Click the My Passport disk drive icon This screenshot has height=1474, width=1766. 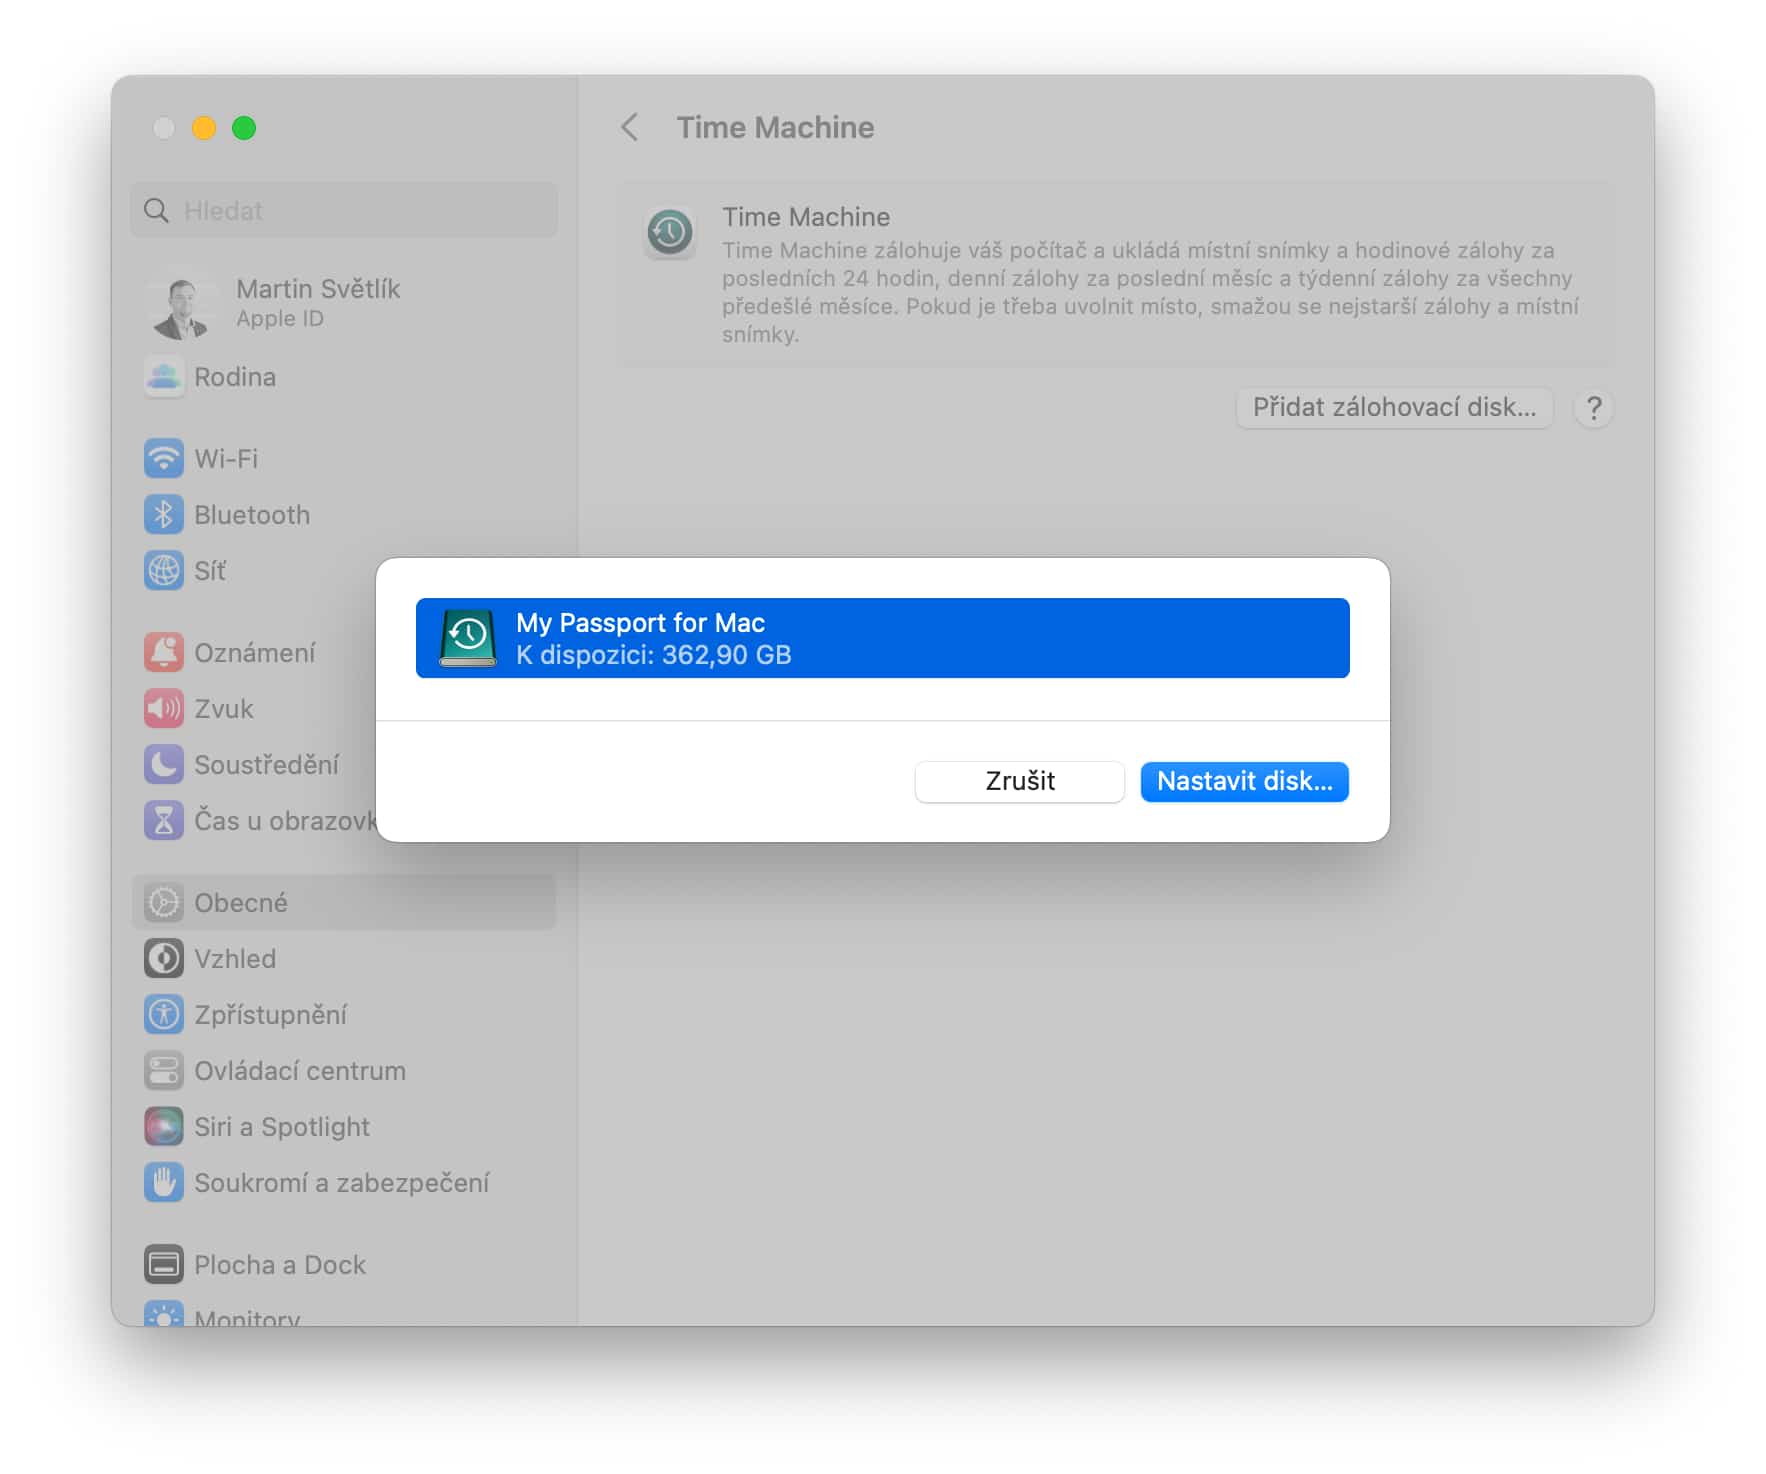[x=467, y=638]
